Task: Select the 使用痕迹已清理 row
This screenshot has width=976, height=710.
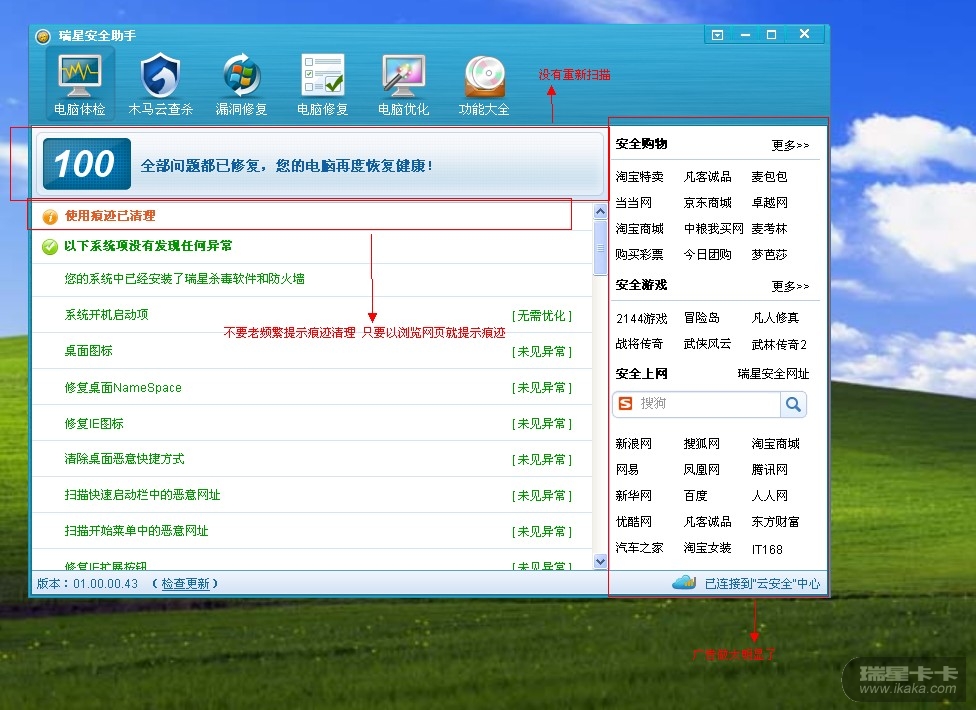Action: pos(110,216)
